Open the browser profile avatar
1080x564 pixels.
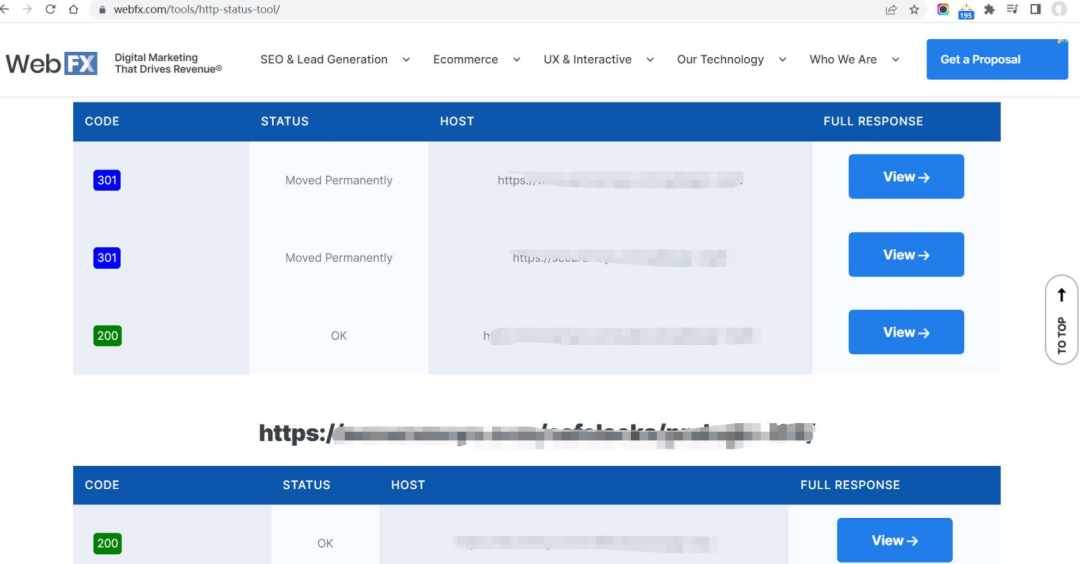(x=1059, y=9)
